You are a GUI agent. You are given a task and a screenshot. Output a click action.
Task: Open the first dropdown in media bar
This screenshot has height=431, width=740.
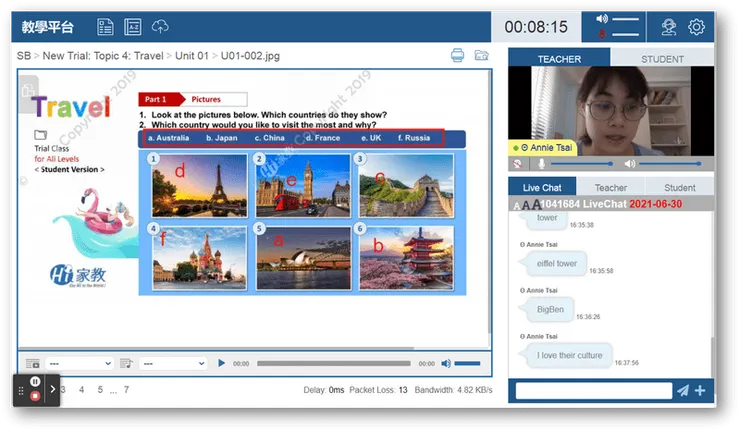click(78, 363)
